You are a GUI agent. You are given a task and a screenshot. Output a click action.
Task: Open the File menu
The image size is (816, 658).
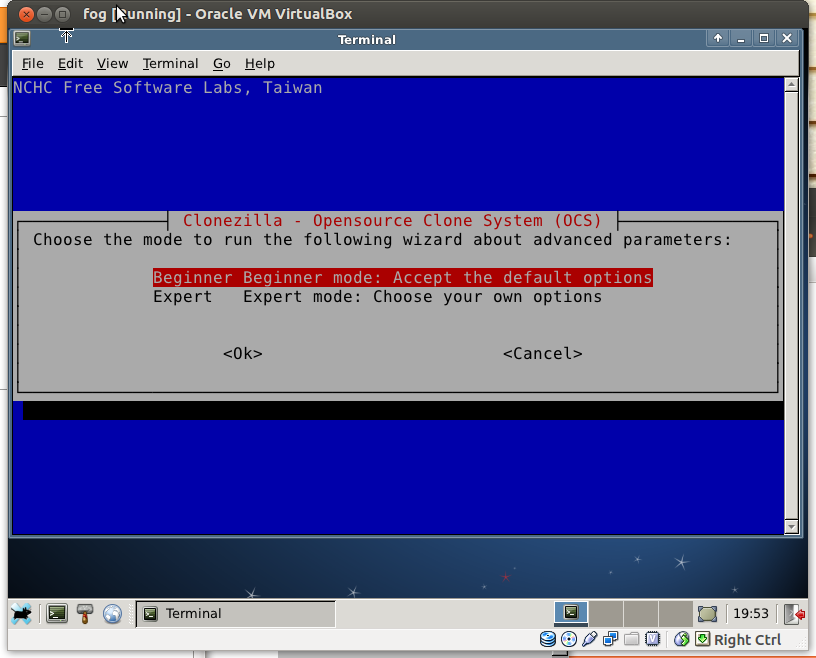[x=33, y=63]
